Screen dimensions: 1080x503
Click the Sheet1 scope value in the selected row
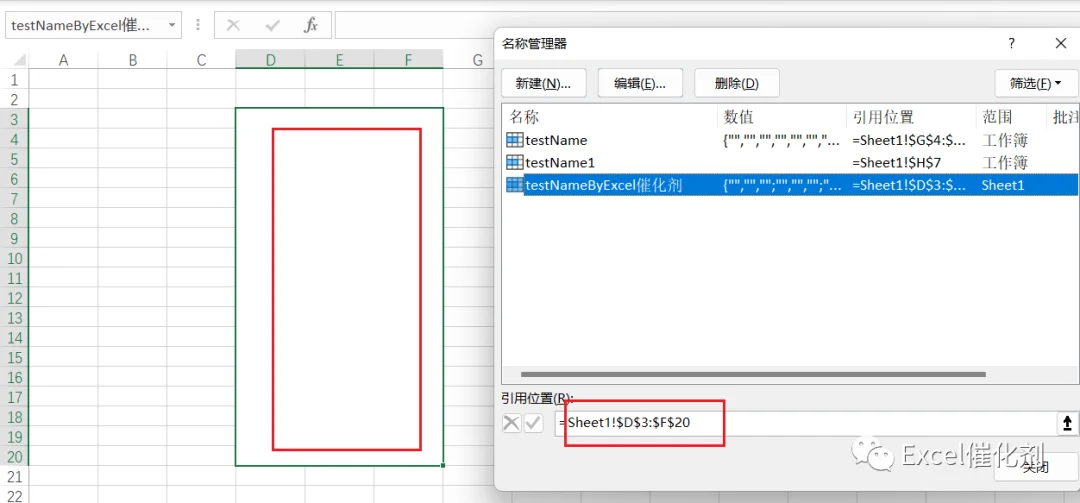pos(1003,185)
